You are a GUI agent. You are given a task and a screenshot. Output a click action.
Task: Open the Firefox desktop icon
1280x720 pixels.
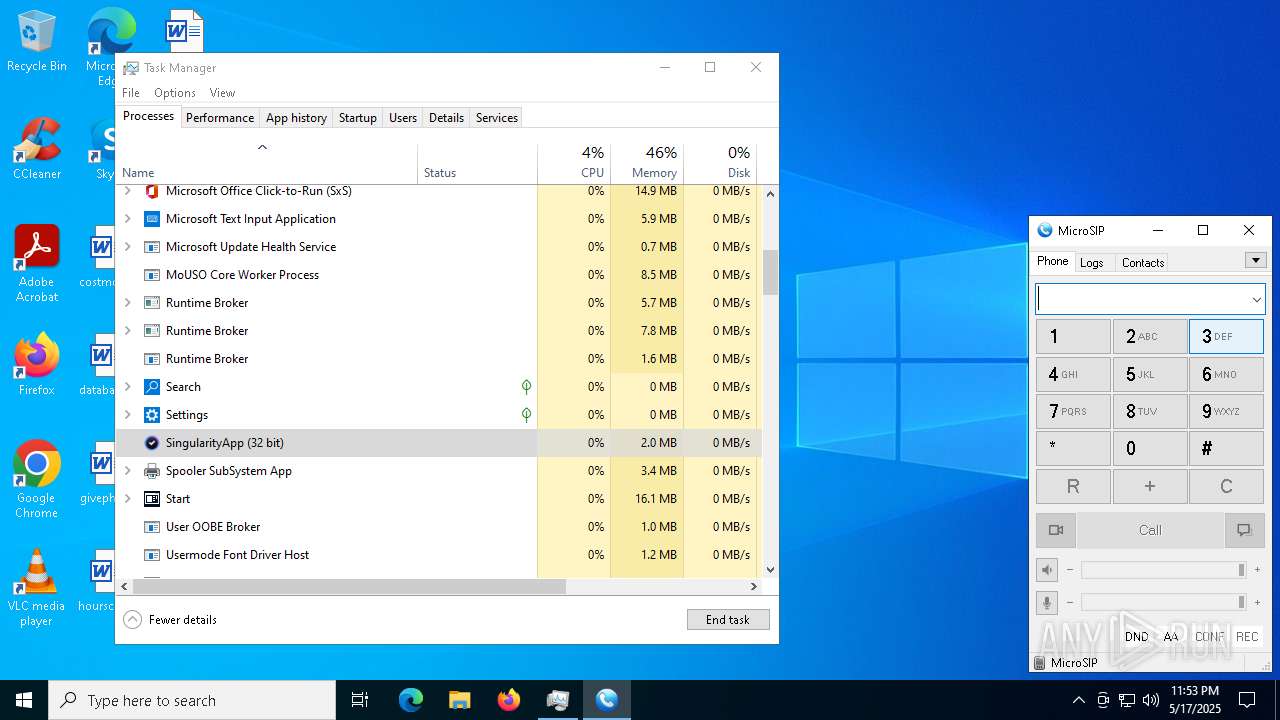click(37, 365)
